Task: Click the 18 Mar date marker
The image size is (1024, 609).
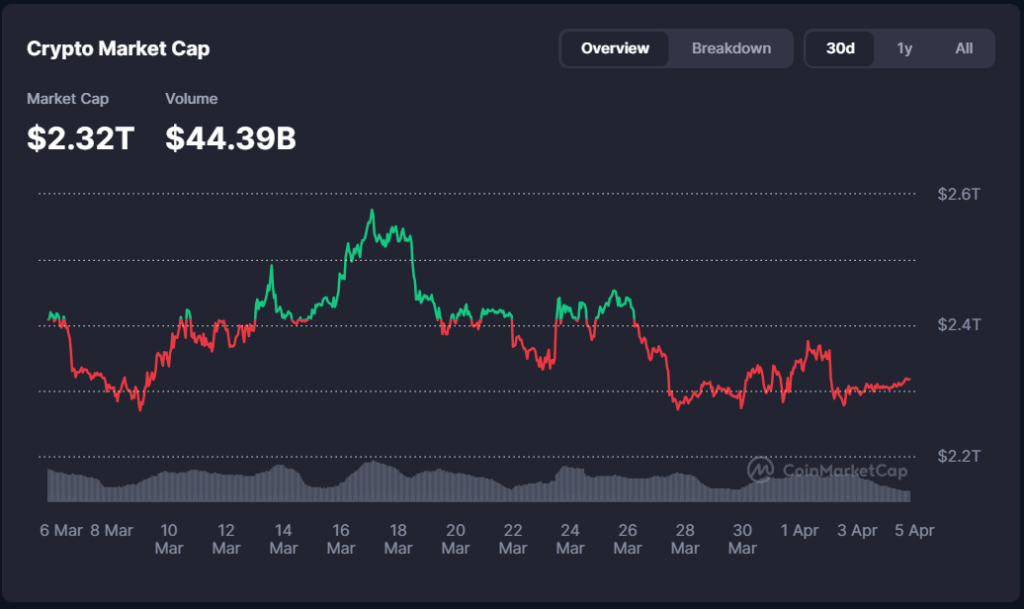Action: [398, 539]
